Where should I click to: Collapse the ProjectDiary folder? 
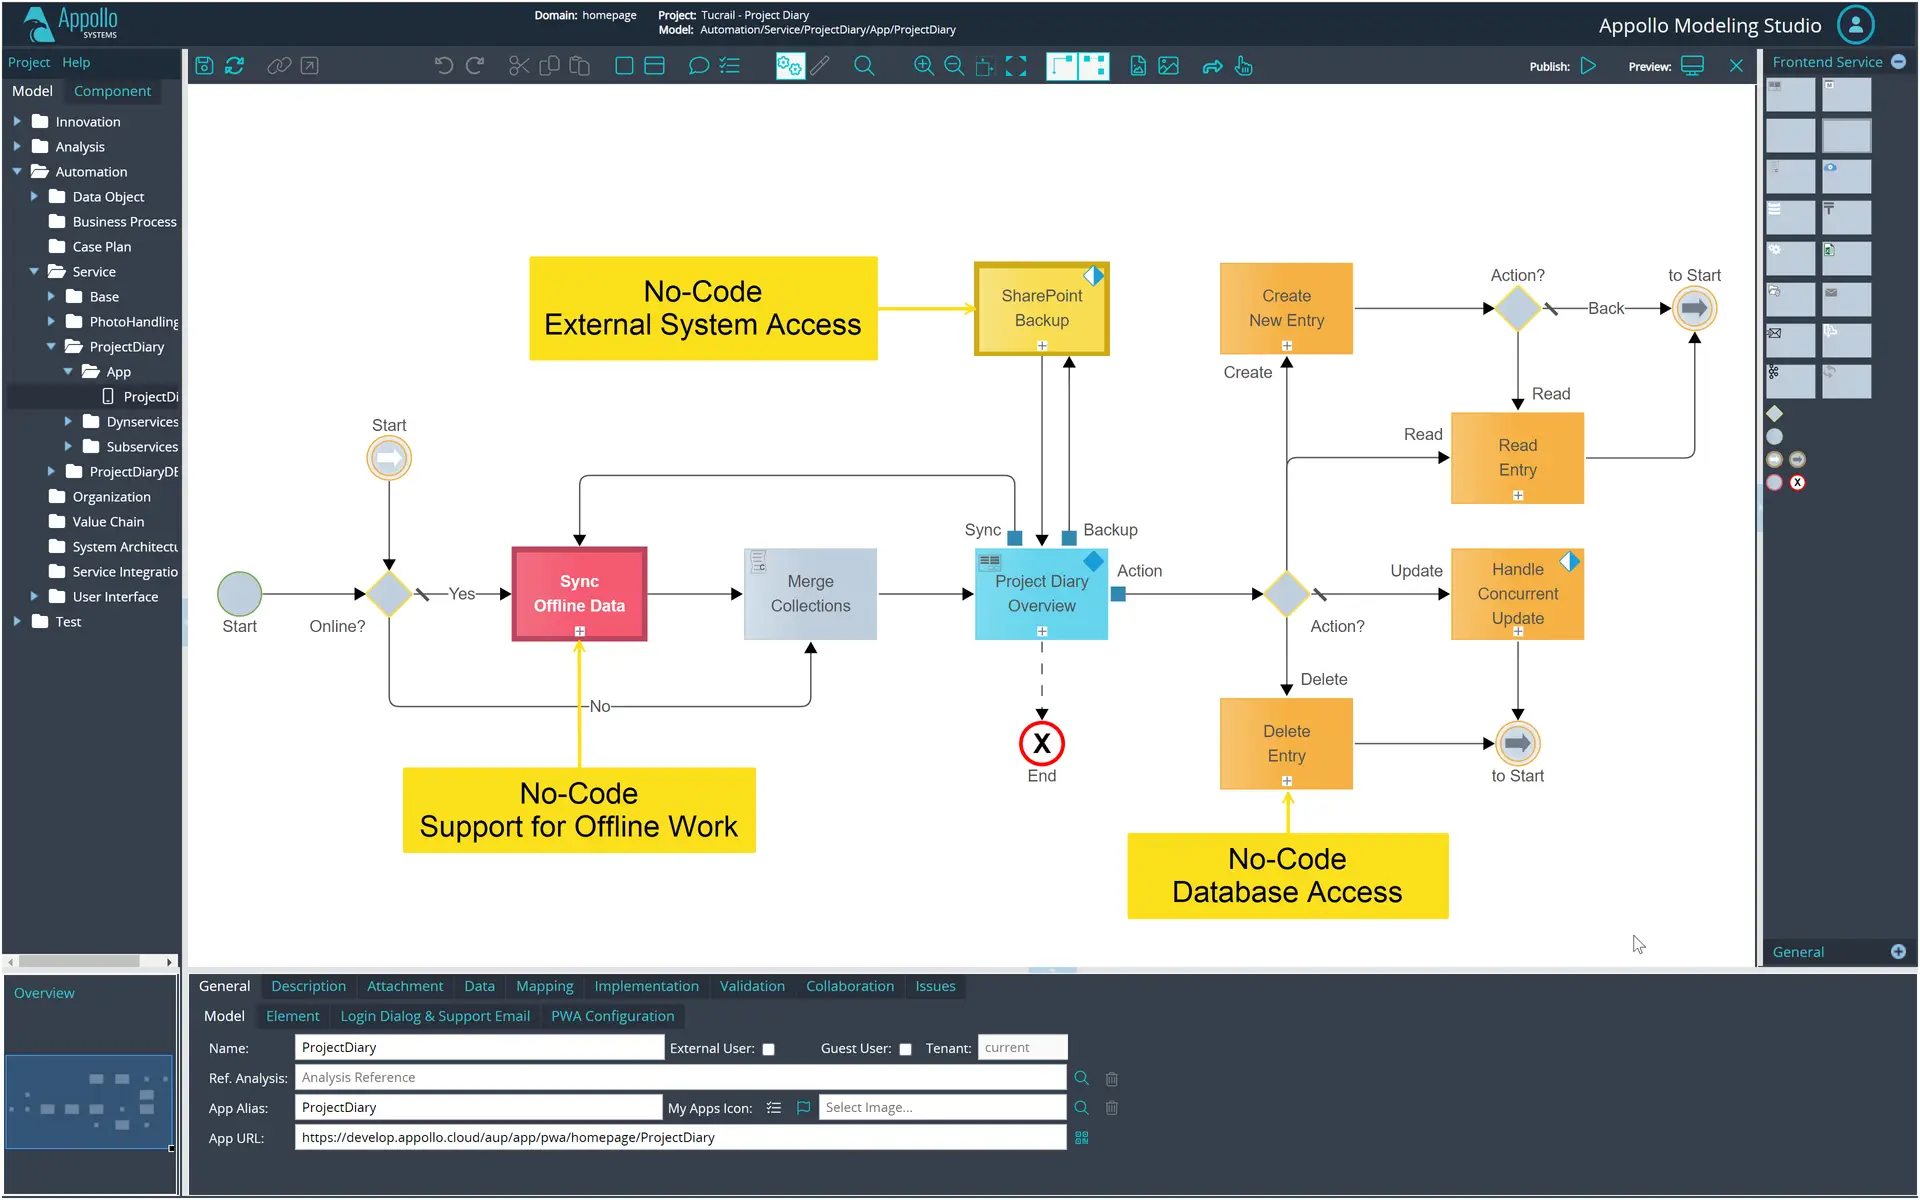click(x=51, y=346)
